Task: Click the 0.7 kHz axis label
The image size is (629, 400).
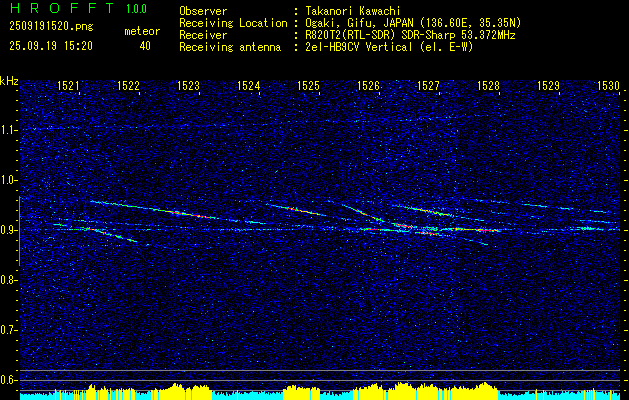Action: (x=9, y=330)
